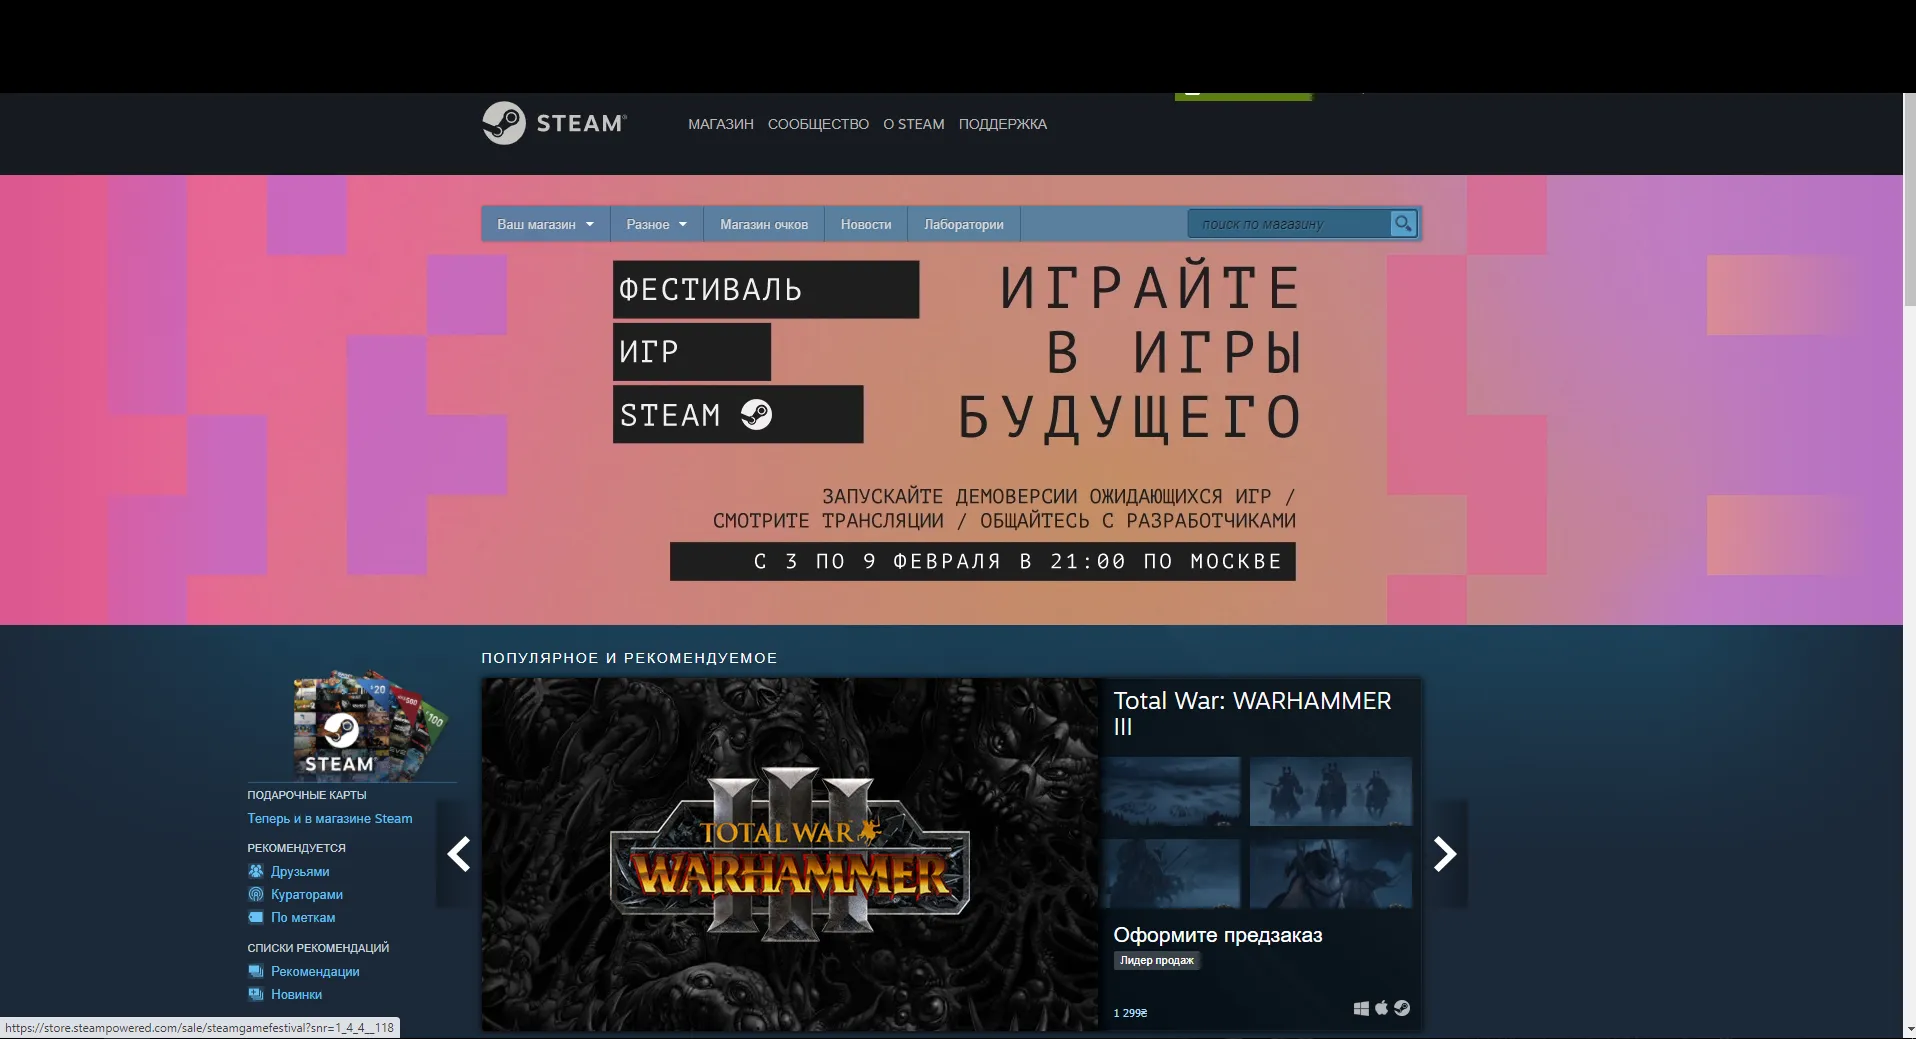The image size is (1916, 1039).
Task: Open the Новинки list link
Action: pyautogui.click(x=296, y=994)
